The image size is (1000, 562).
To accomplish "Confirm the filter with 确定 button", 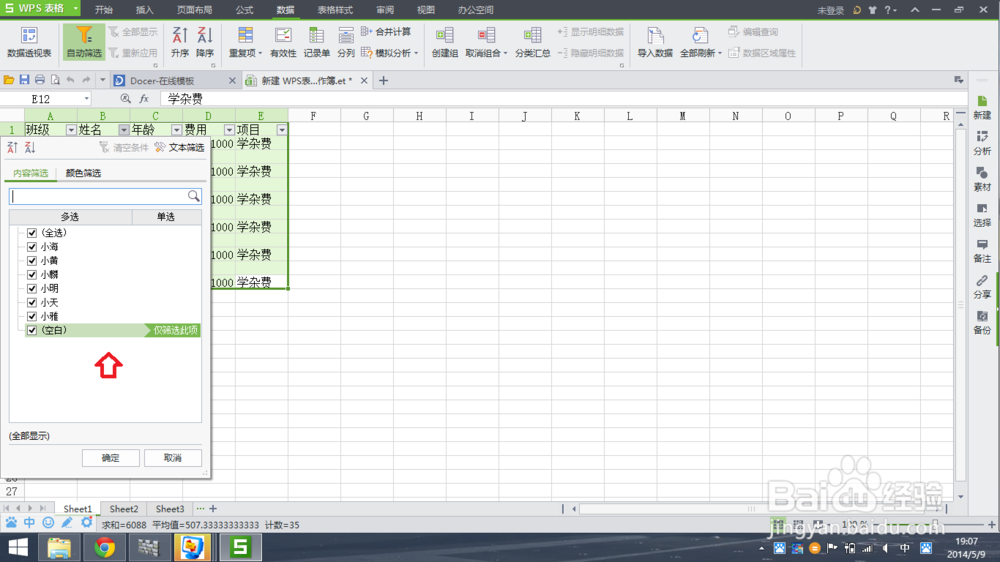I will 110,458.
